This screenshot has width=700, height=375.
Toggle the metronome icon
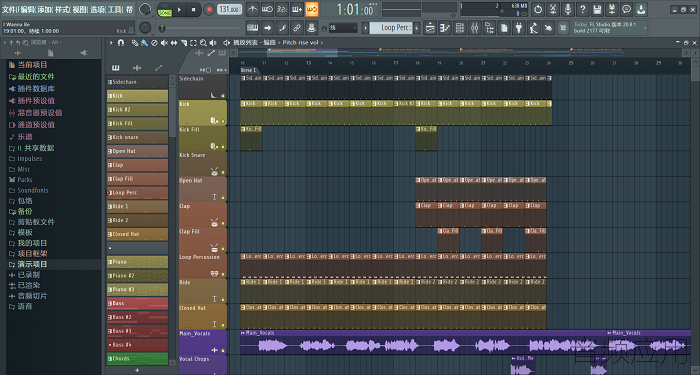pyautogui.click(x=252, y=9)
